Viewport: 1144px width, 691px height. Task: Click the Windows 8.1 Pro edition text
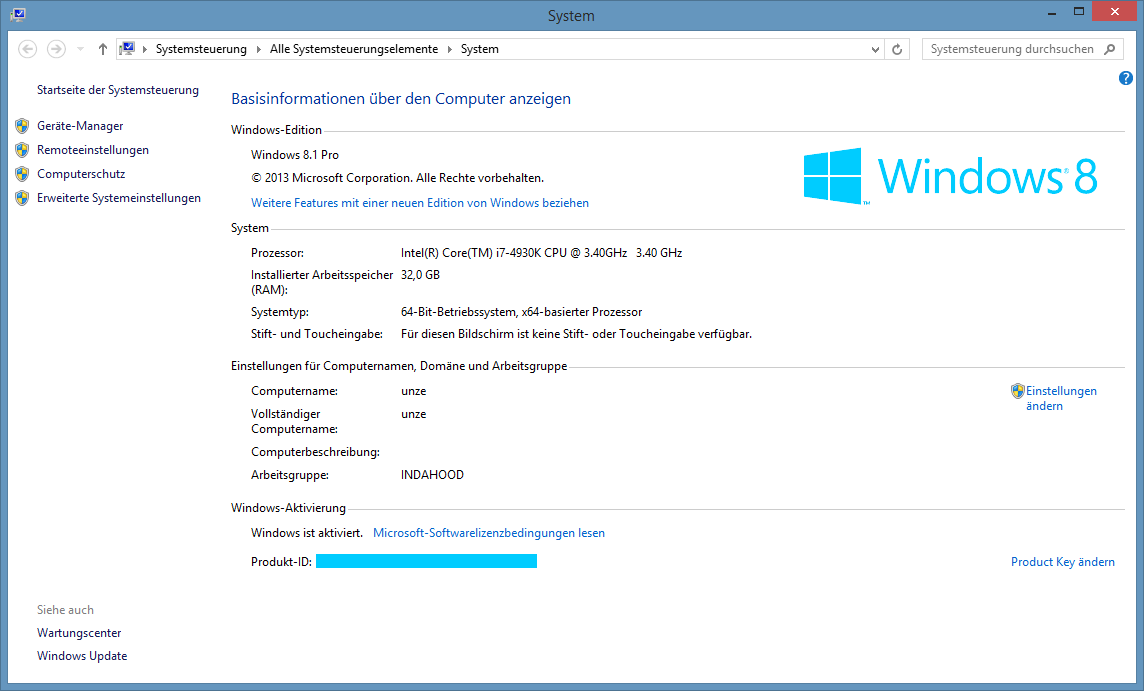[295, 155]
